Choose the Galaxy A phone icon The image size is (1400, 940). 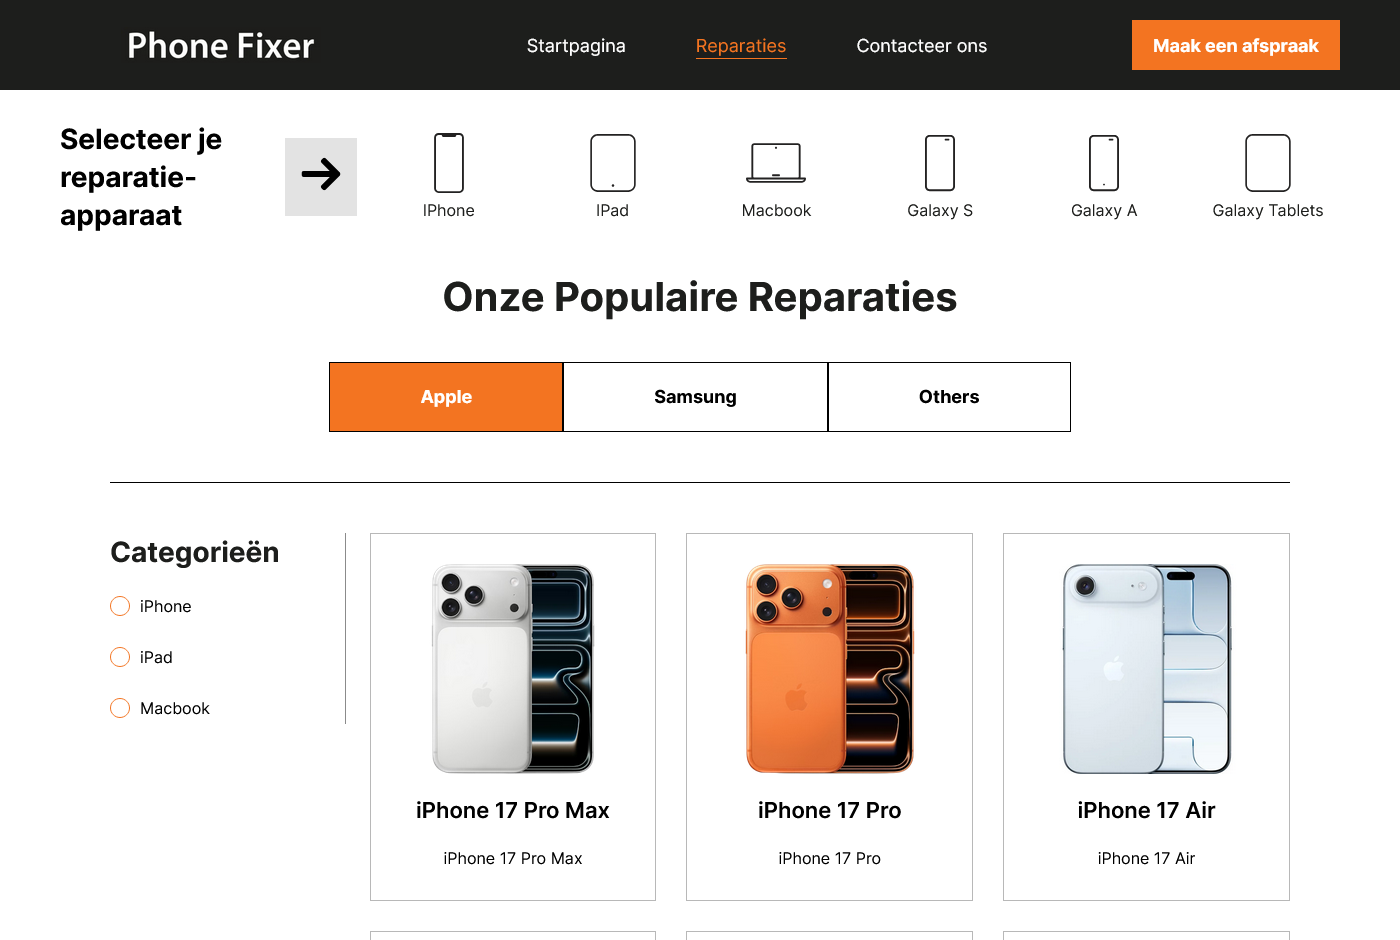click(x=1104, y=163)
